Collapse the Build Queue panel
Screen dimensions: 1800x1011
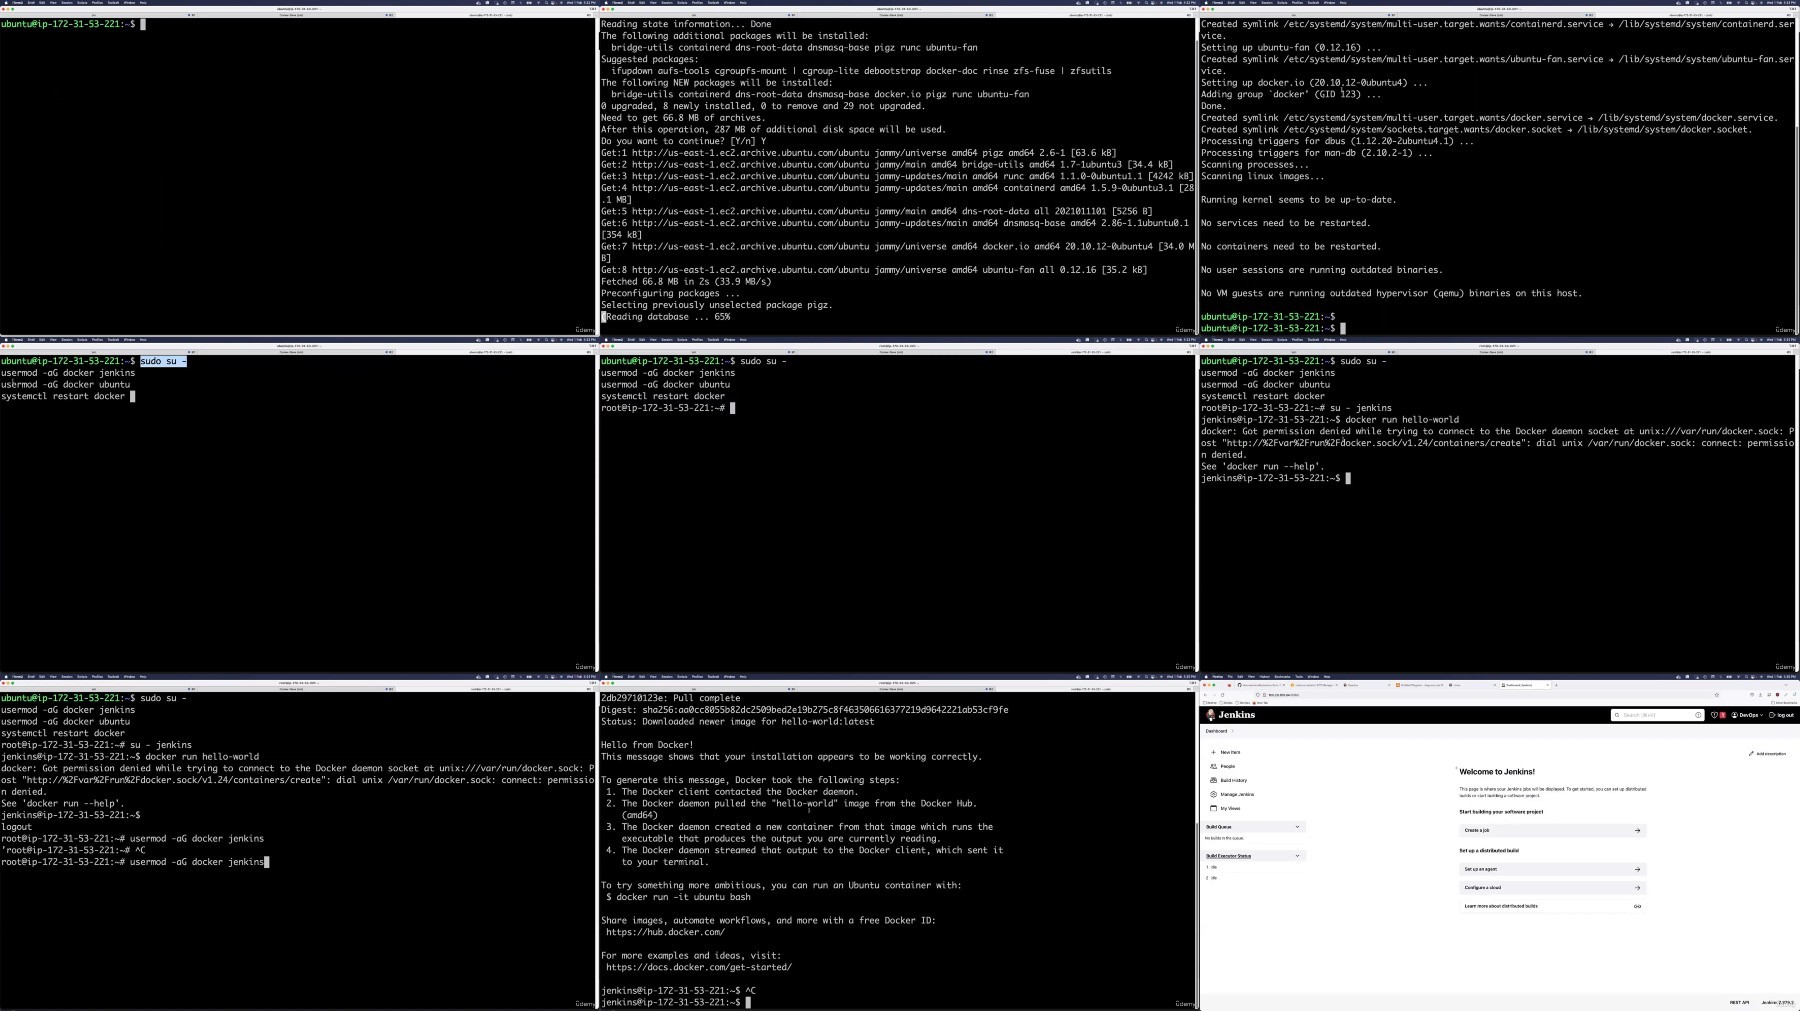tap(1297, 827)
